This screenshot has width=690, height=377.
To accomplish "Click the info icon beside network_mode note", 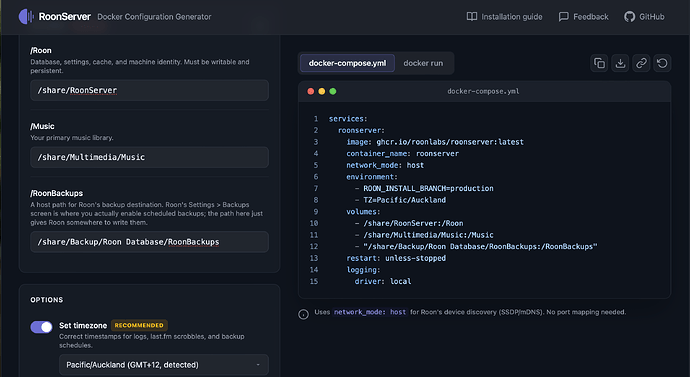I will click(304, 314).
